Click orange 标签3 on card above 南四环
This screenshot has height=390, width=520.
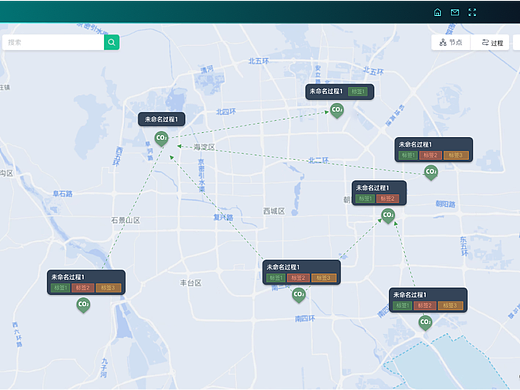click(x=324, y=278)
